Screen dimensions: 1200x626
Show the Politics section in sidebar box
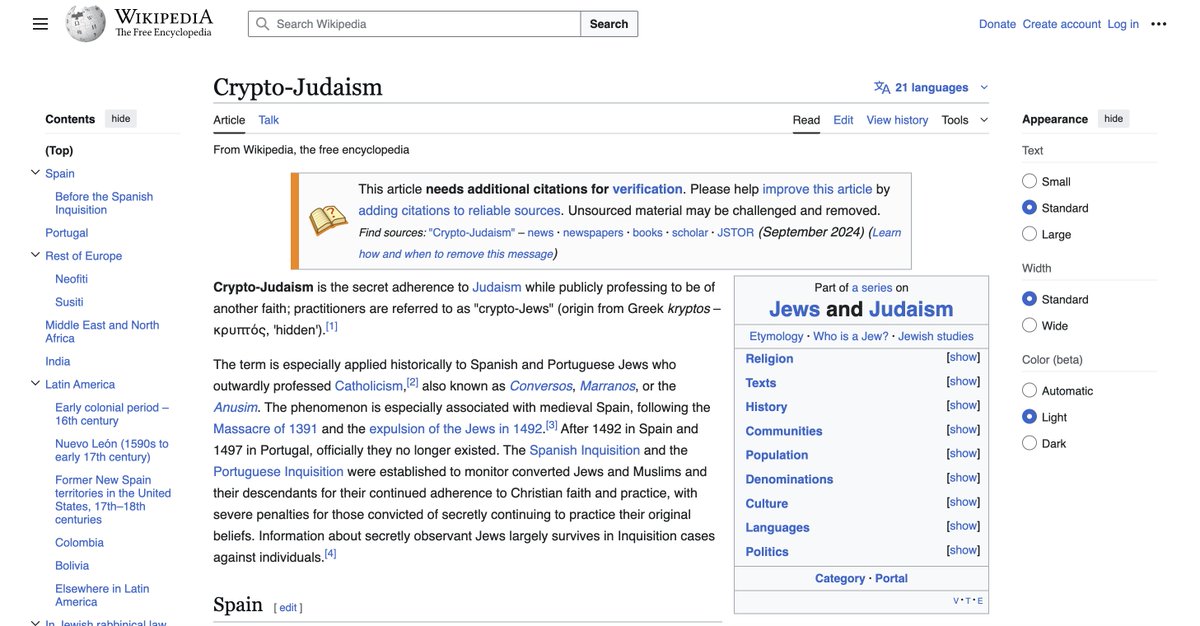(963, 550)
